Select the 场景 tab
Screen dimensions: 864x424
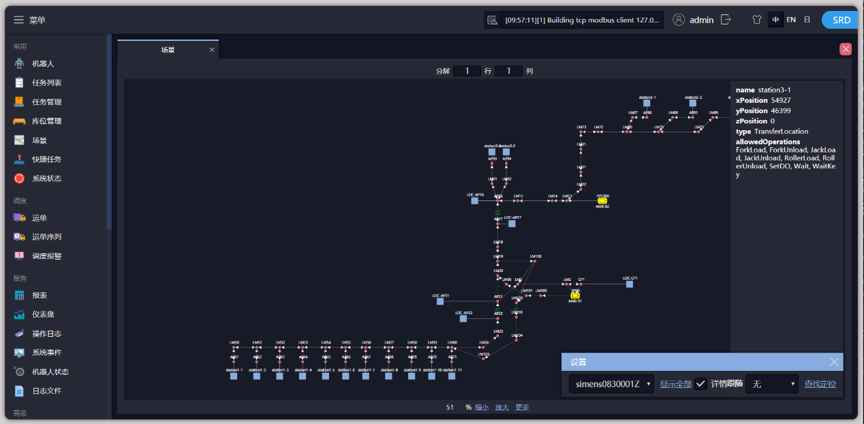coord(168,50)
